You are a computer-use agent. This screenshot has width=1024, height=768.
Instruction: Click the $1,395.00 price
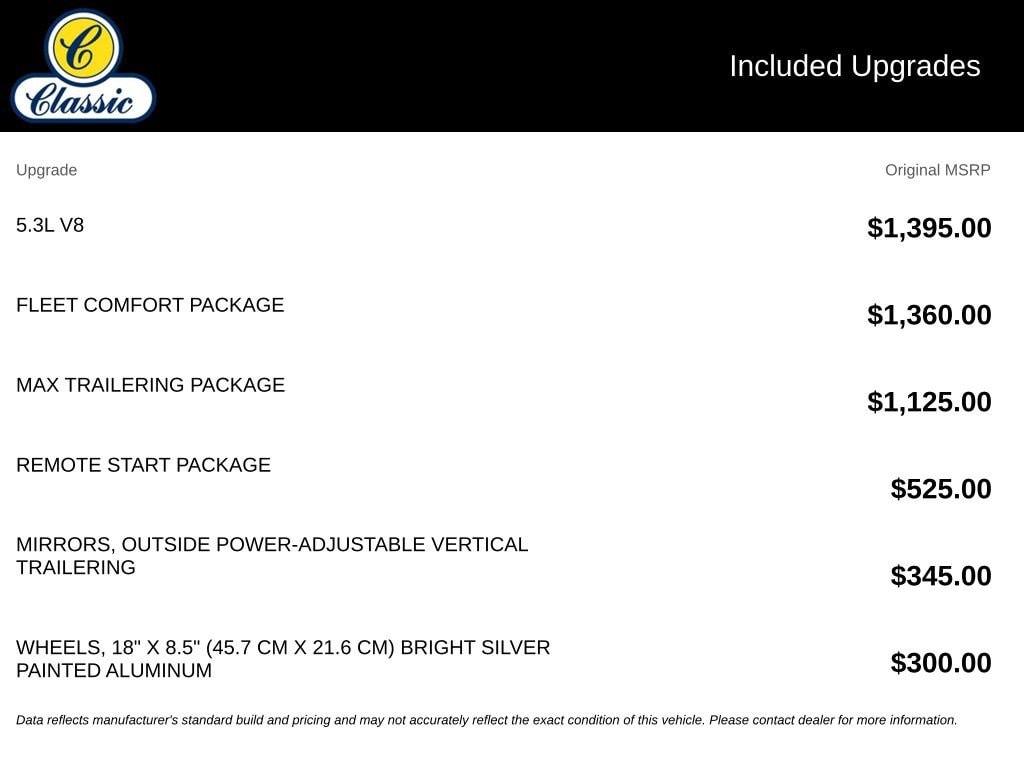pos(929,228)
